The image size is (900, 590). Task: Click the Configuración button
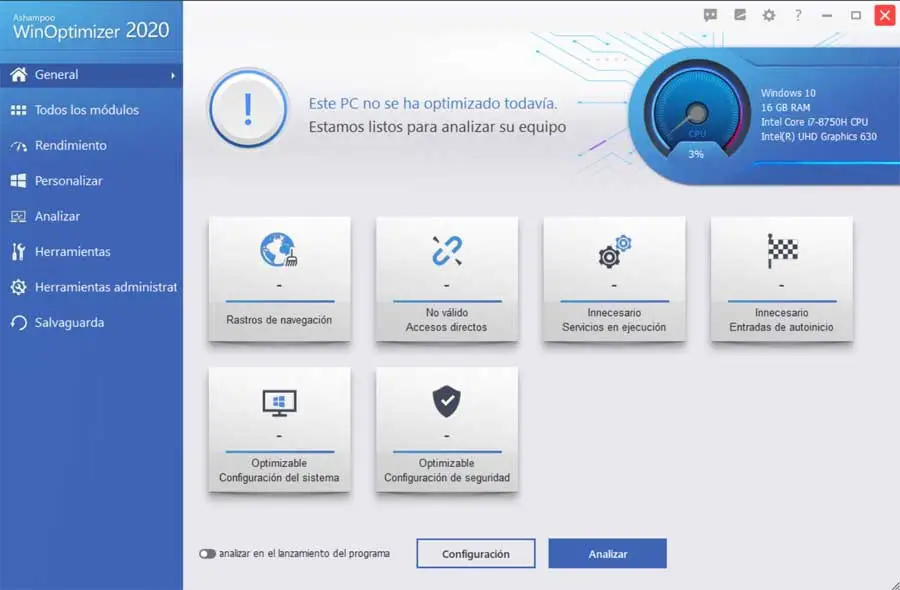[476, 554]
